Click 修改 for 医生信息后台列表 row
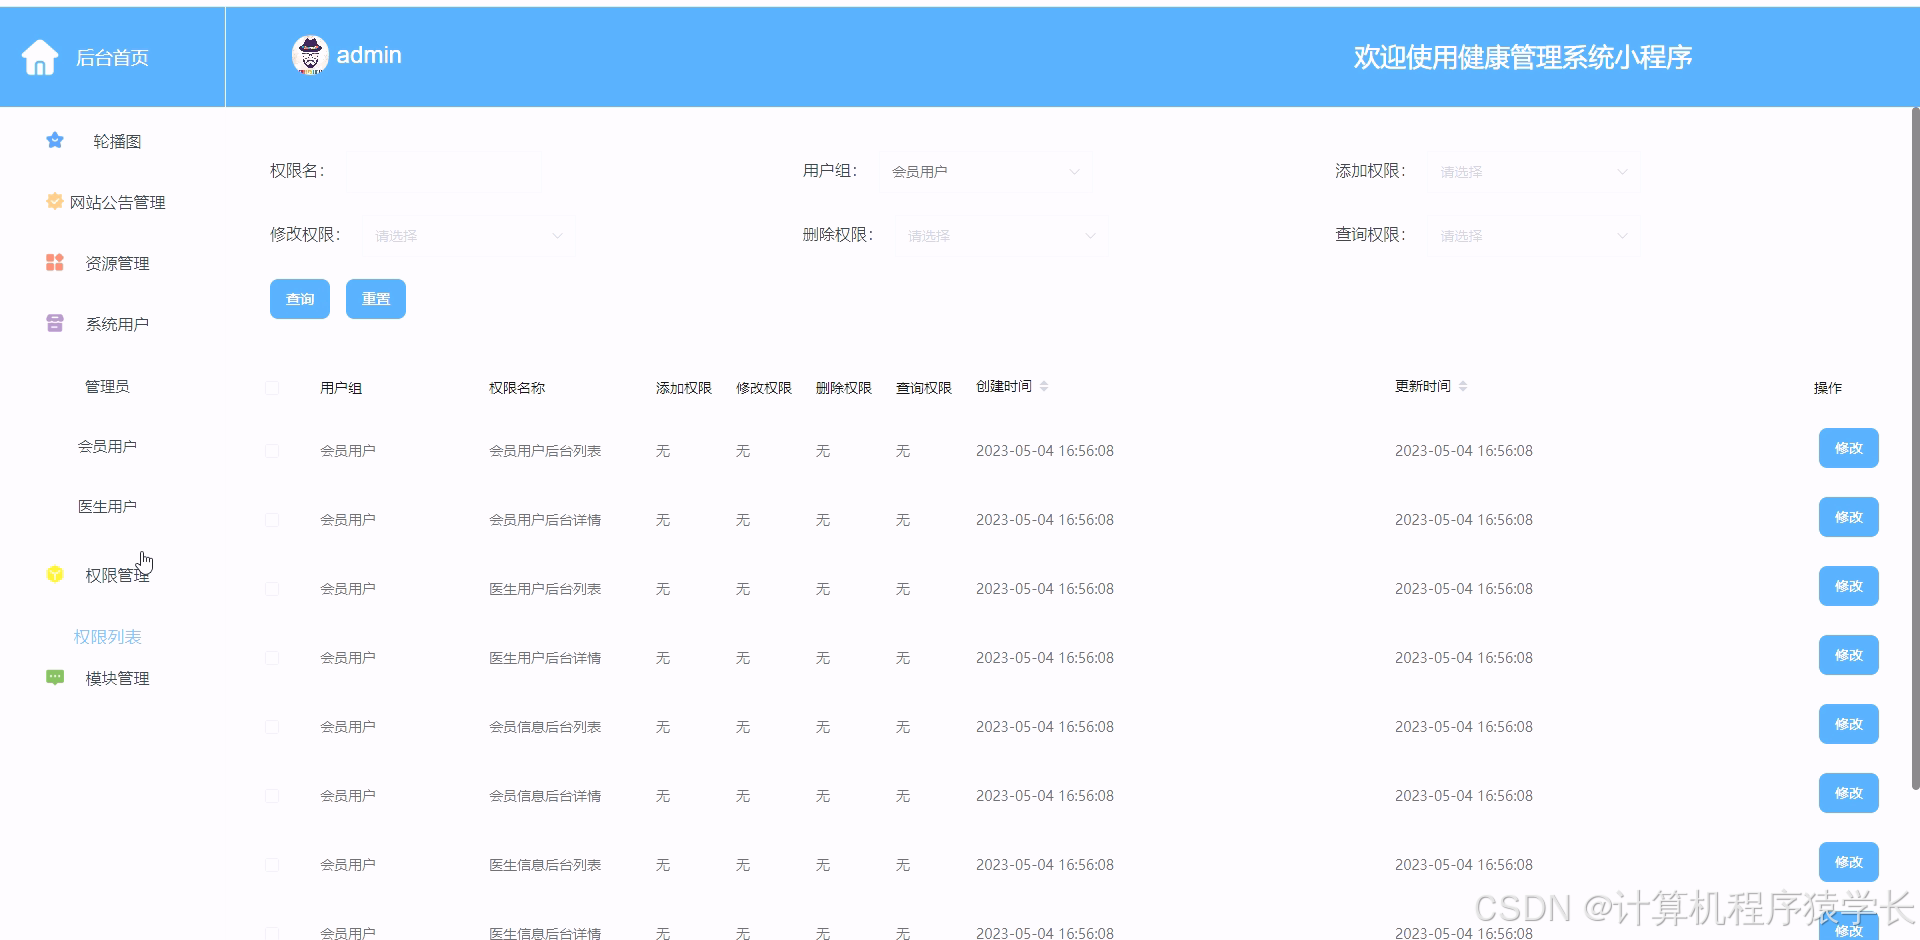The image size is (1920, 940). click(1848, 862)
